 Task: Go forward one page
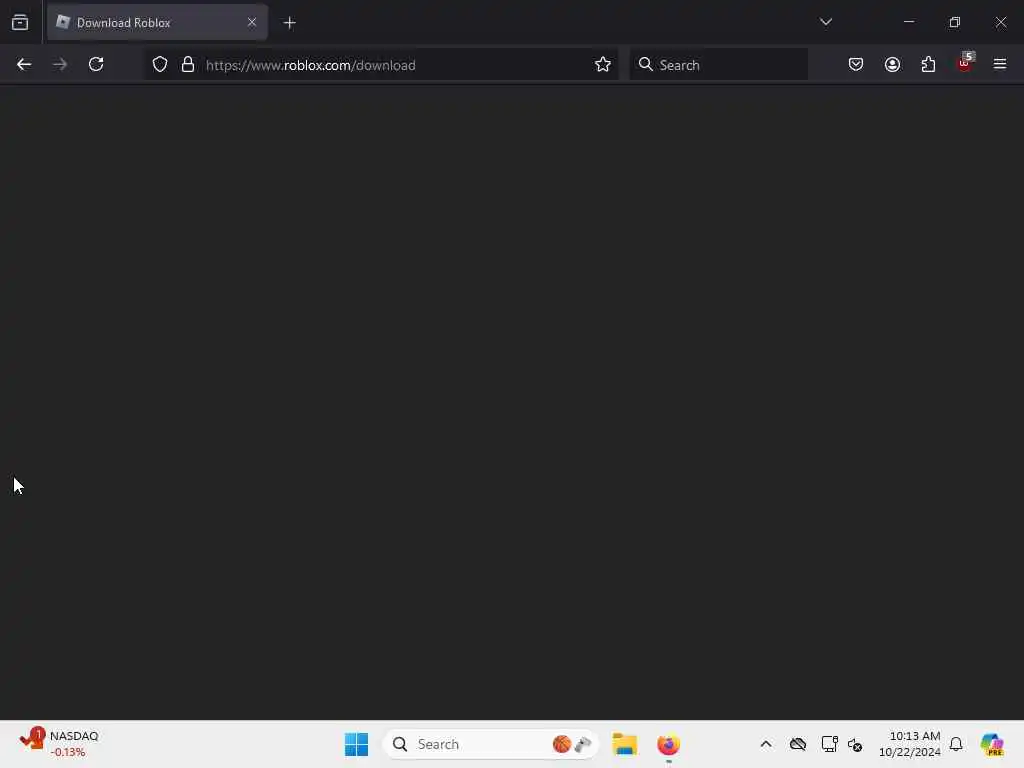(60, 64)
